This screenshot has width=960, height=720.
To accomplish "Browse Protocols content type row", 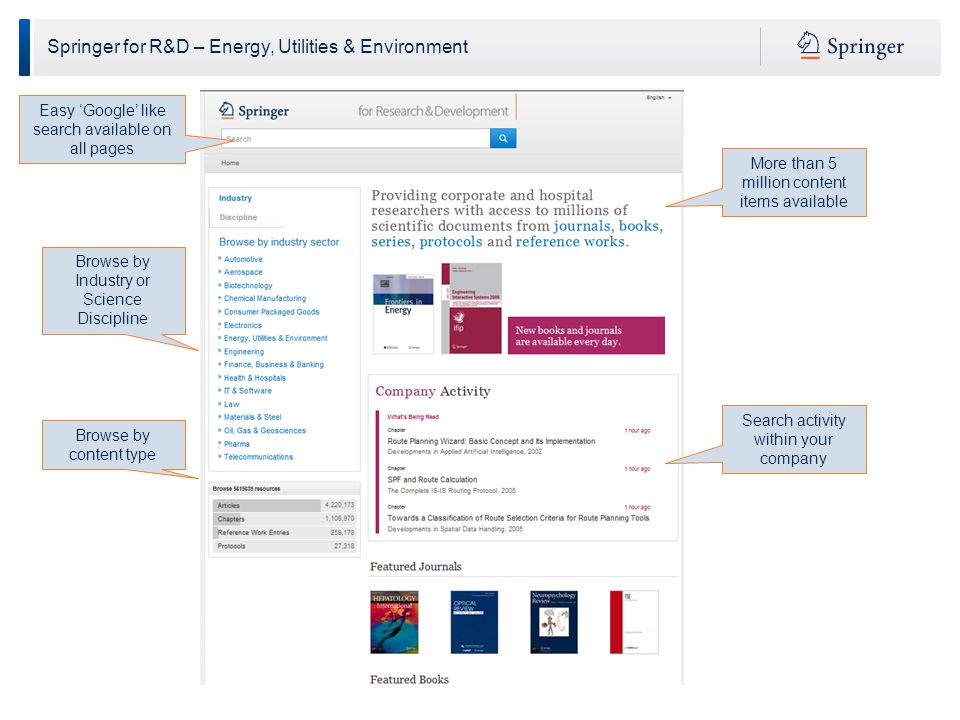I will coord(284,546).
